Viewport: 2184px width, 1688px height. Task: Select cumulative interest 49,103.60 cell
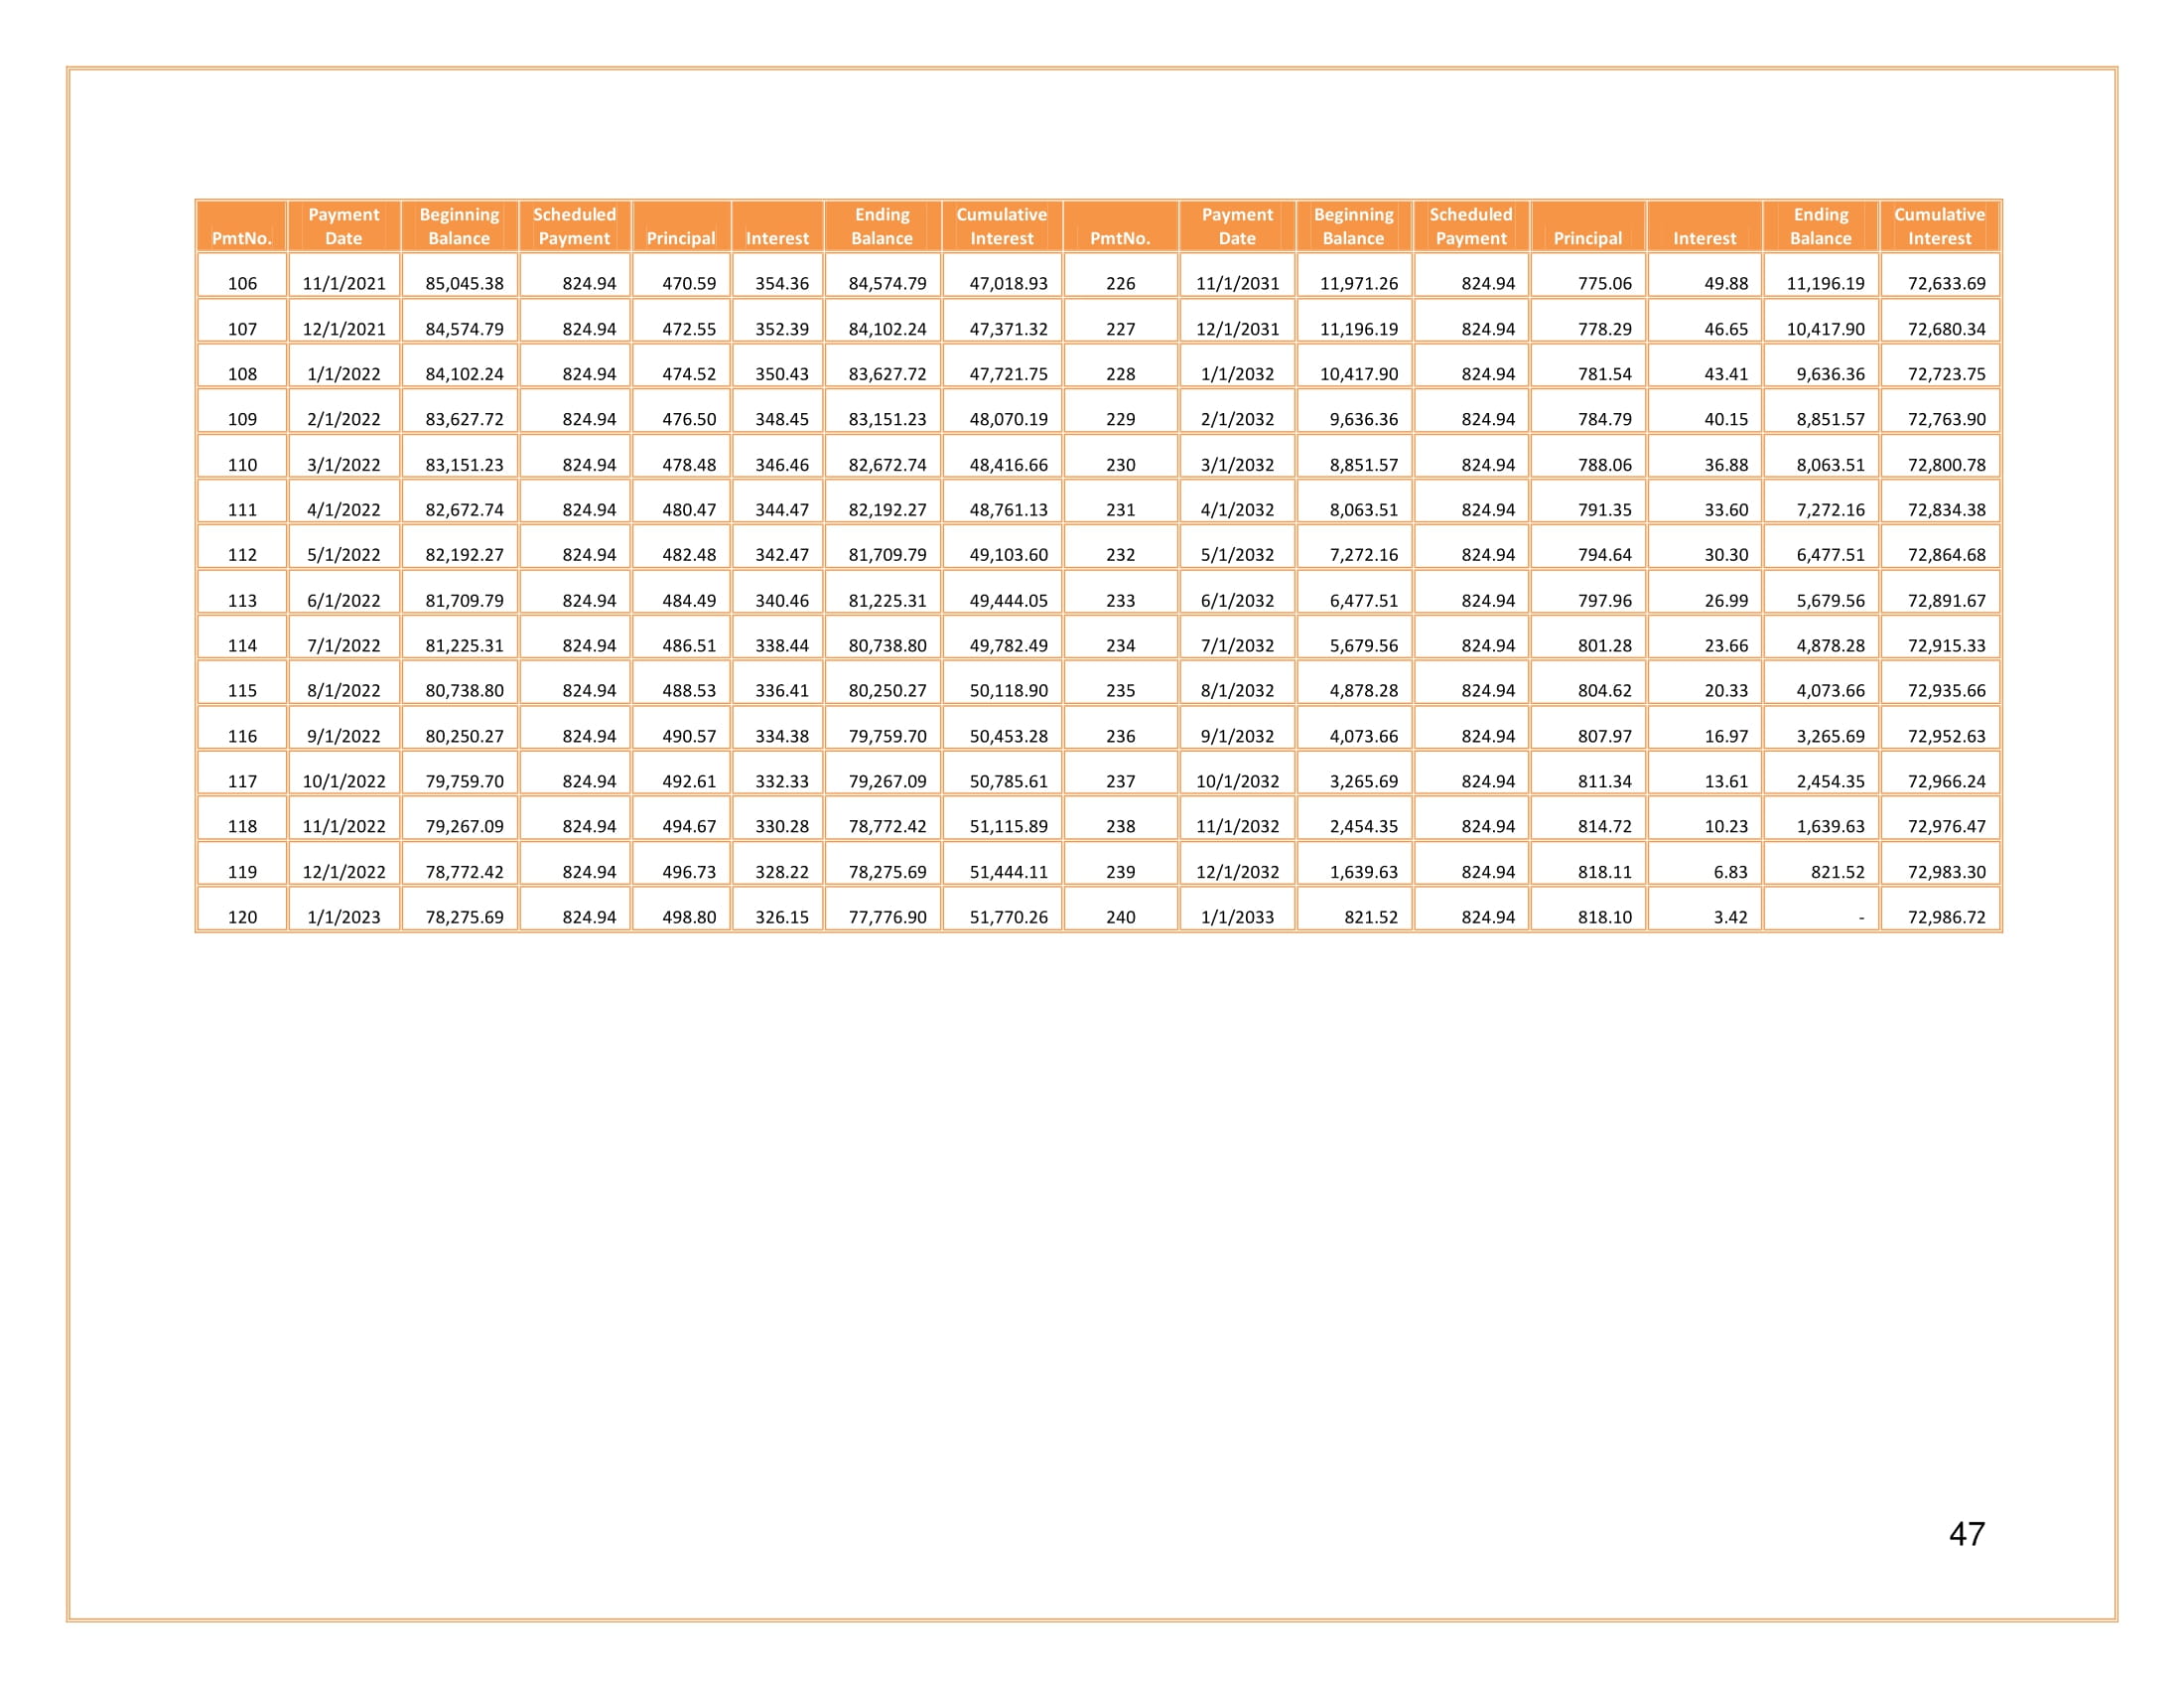[1008, 555]
